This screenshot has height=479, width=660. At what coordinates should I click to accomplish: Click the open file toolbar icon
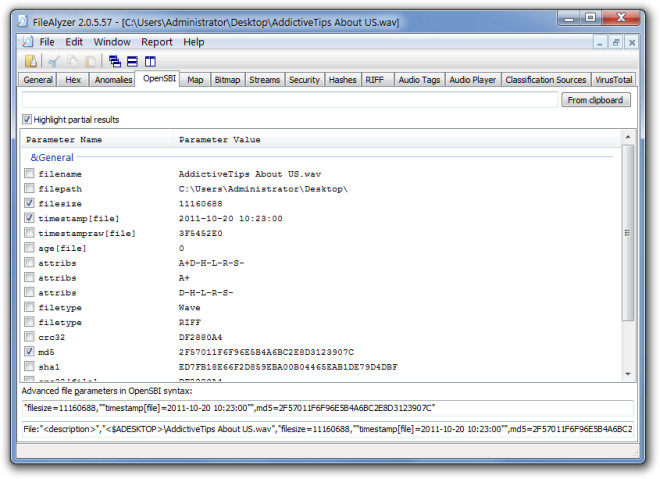[31, 61]
